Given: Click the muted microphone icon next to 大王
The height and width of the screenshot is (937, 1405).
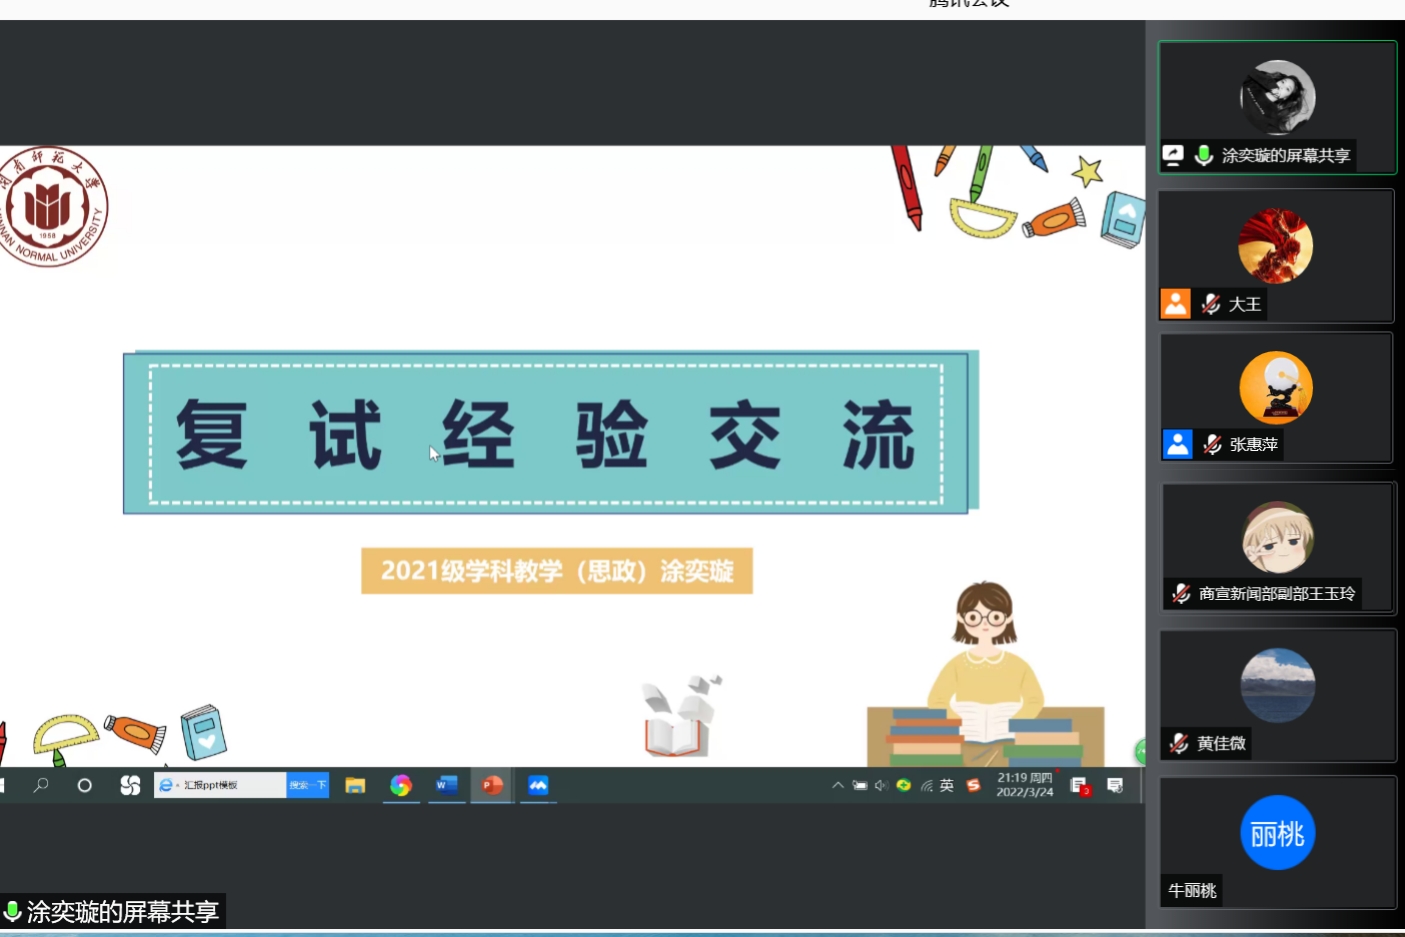Looking at the screenshot, I should [x=1211, y=304].
